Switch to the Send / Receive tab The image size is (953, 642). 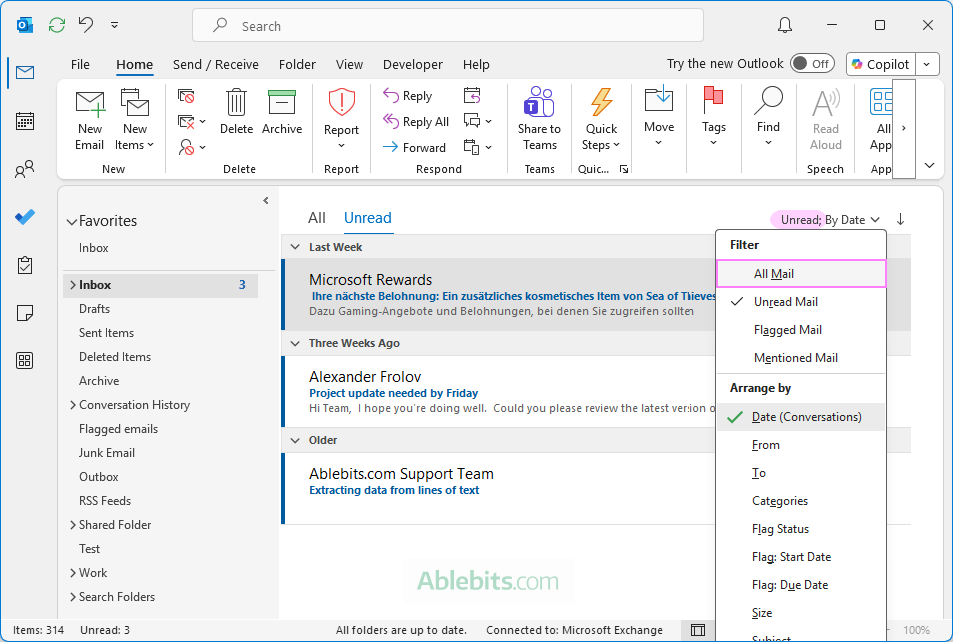coord(216,64)
